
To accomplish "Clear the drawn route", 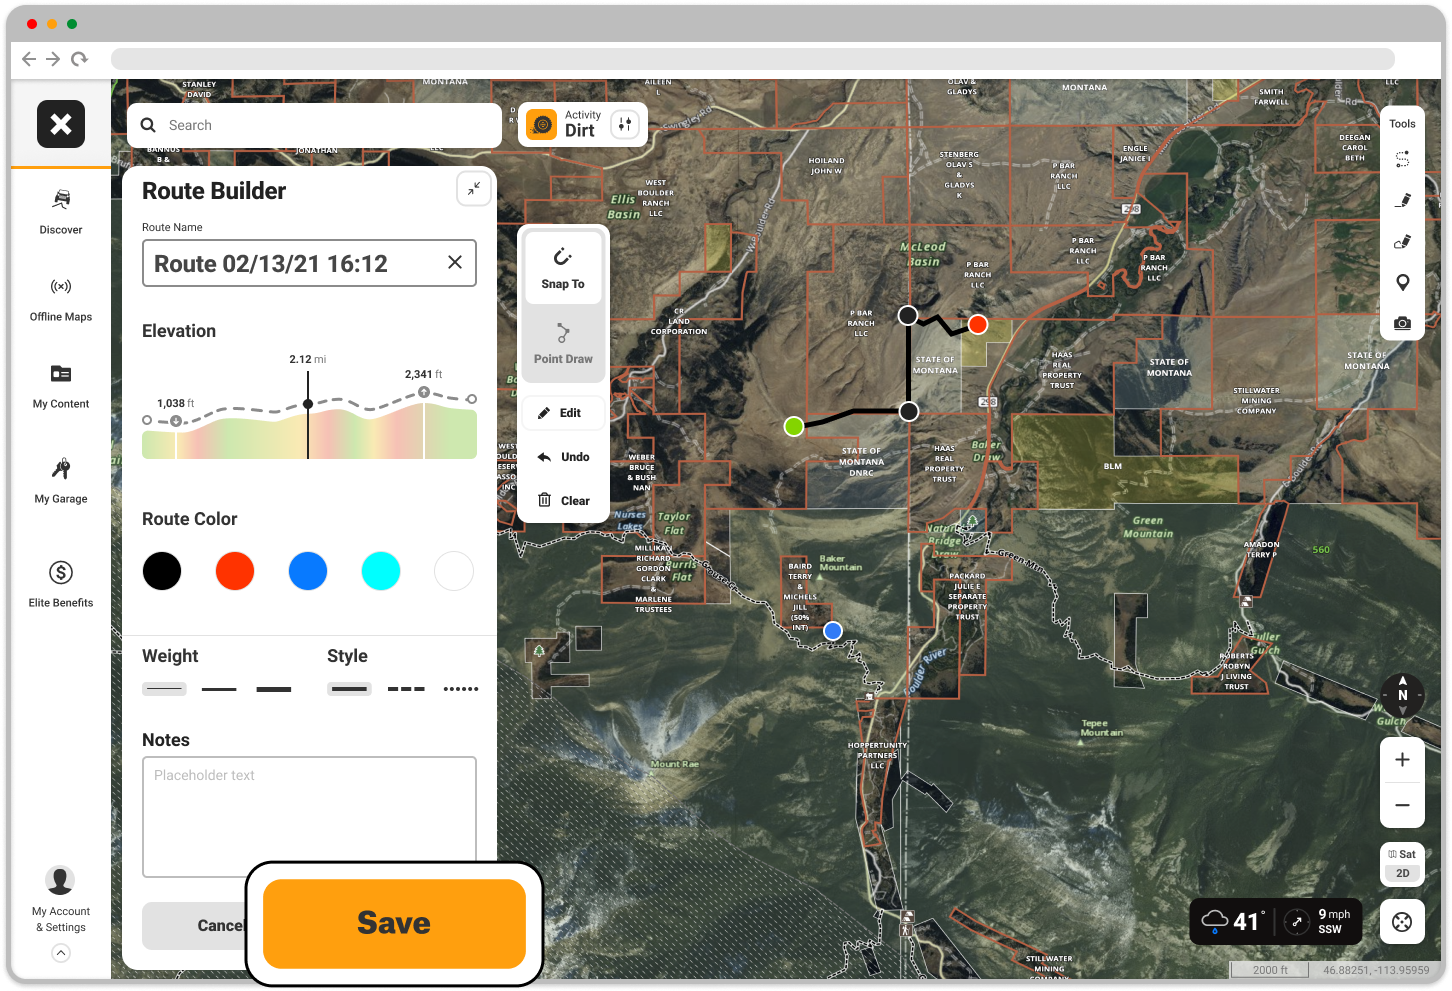I will (563, 501).
